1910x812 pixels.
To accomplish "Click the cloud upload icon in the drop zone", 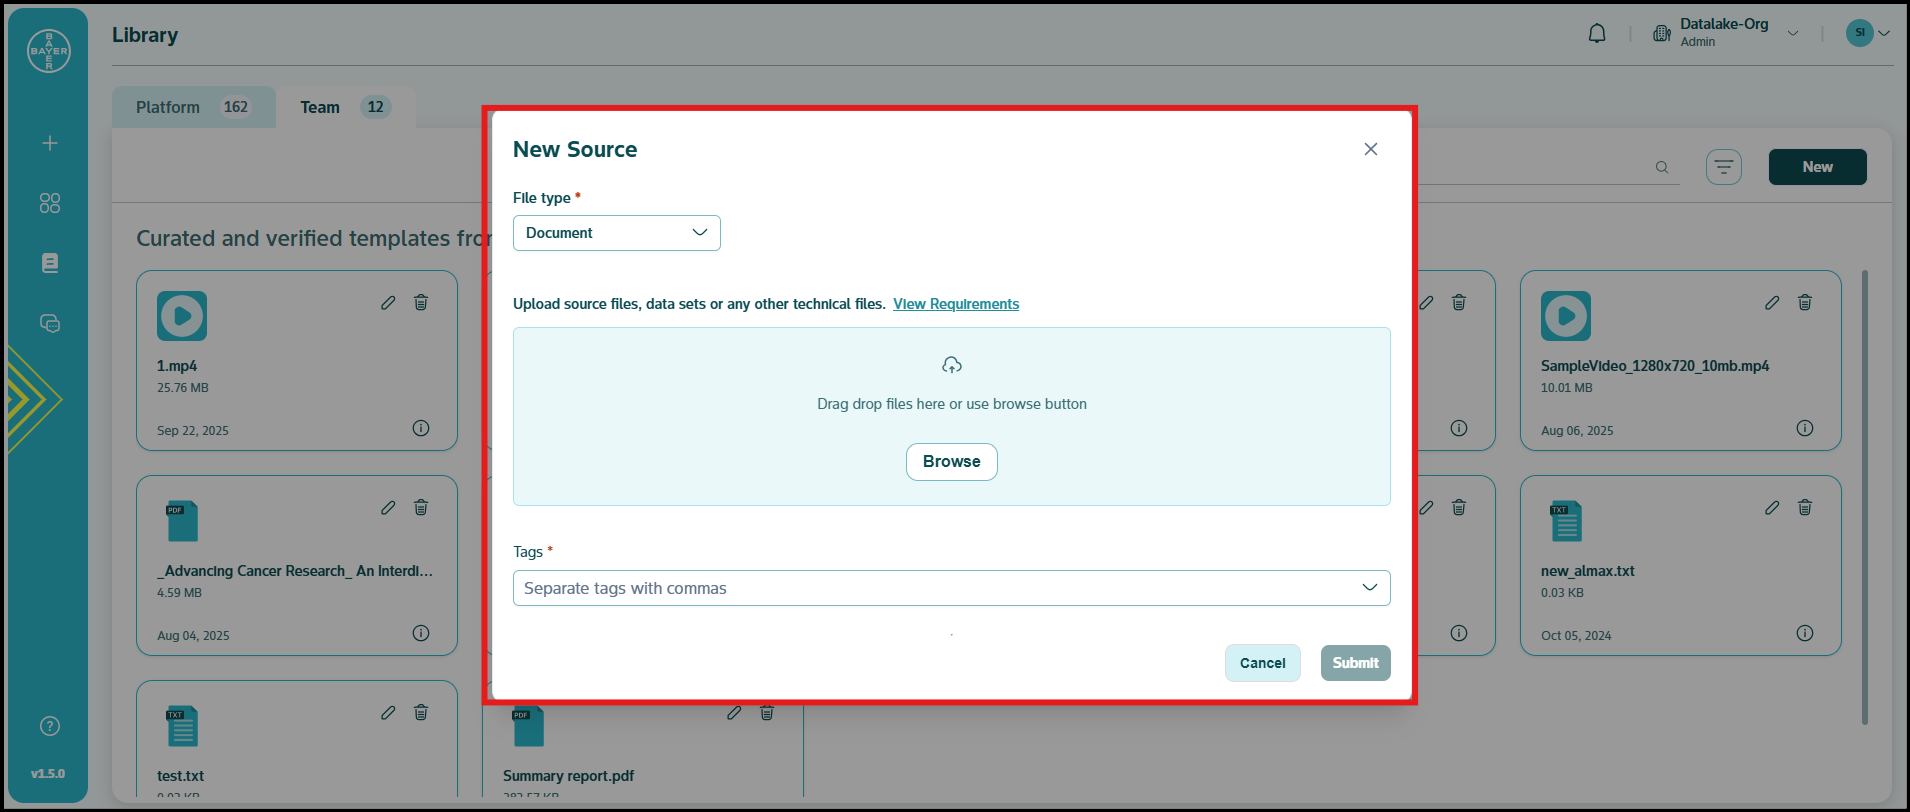I will [952, 365].
